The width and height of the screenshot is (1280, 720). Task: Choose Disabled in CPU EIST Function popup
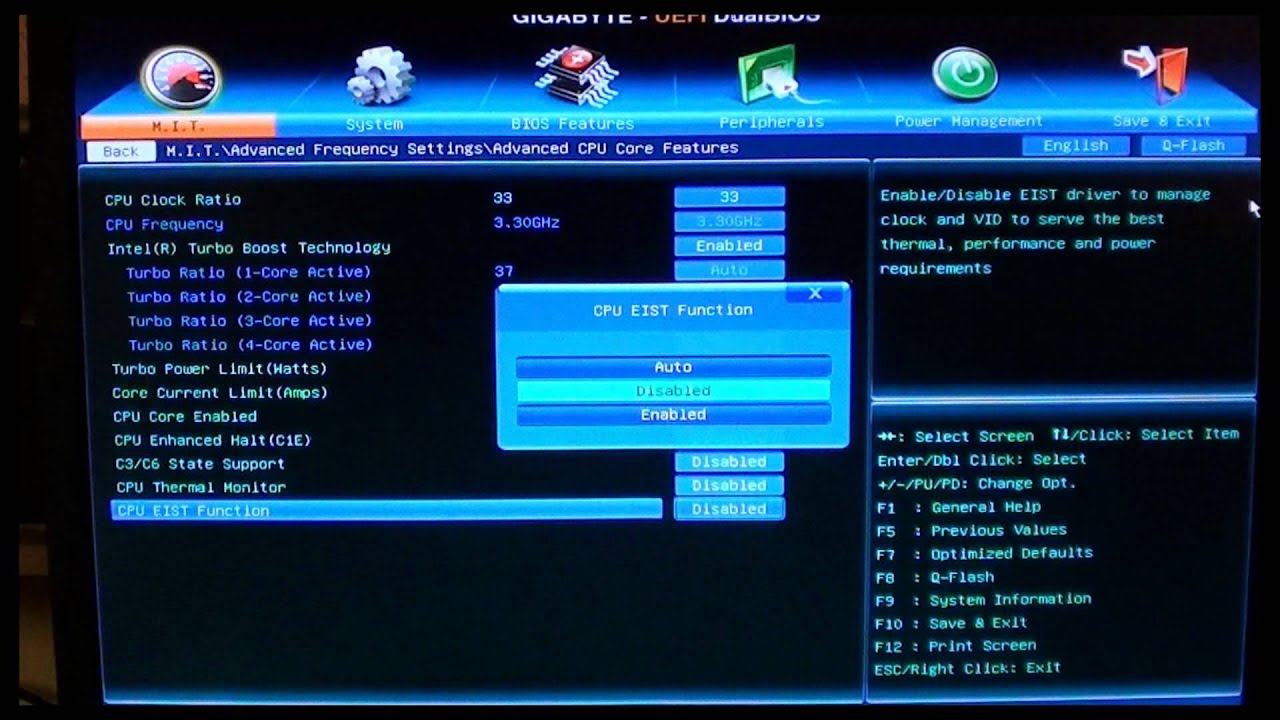[x=673, y=391]
